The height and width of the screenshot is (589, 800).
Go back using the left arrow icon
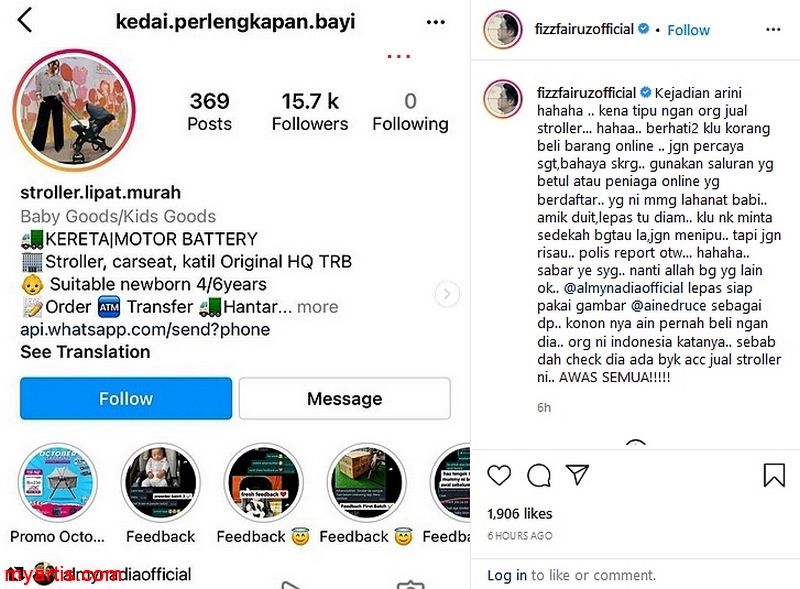24,20
